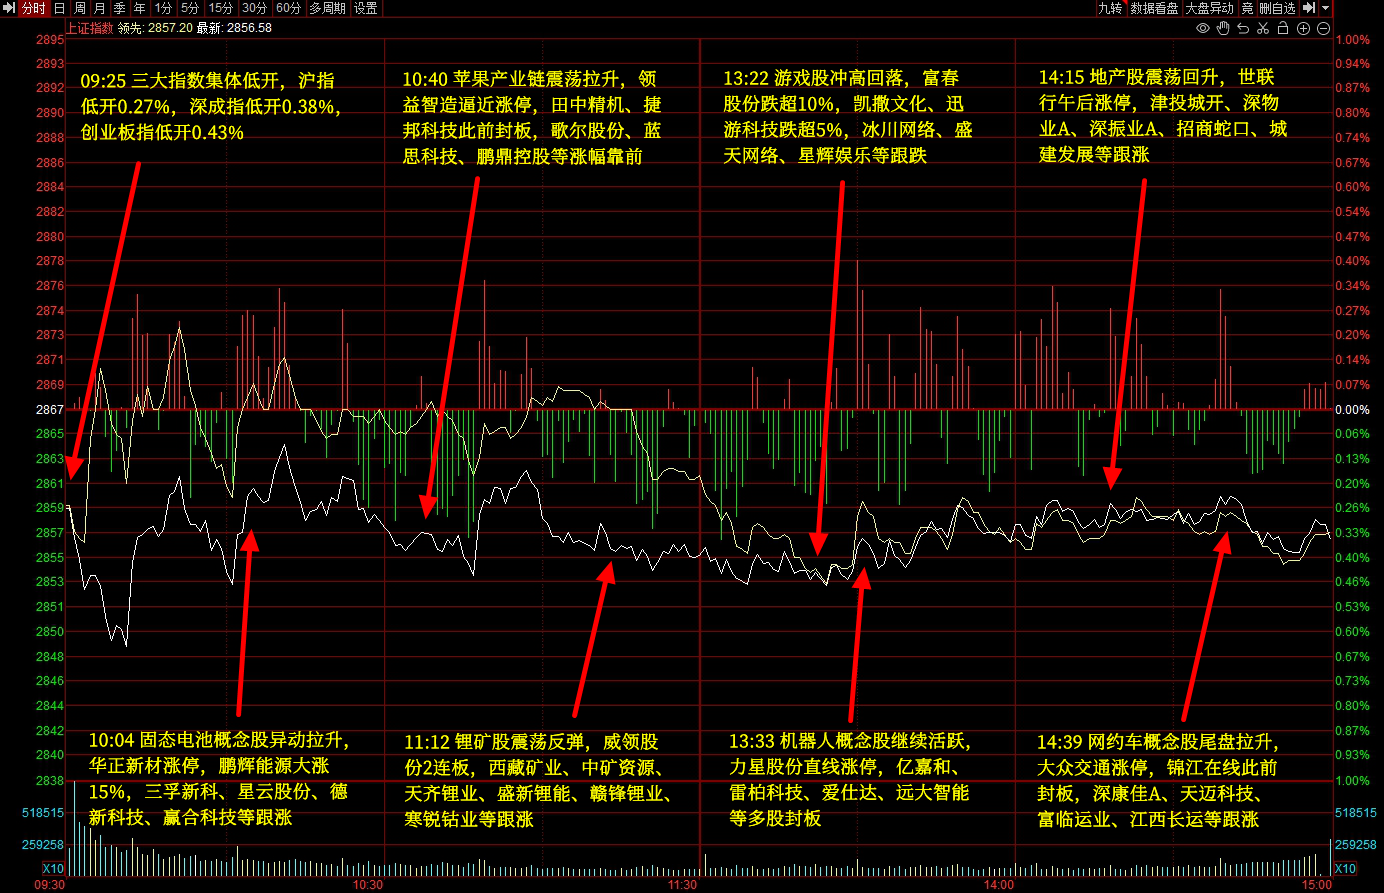Zoom in with the plus circle icon

[x=1303, y=28]
